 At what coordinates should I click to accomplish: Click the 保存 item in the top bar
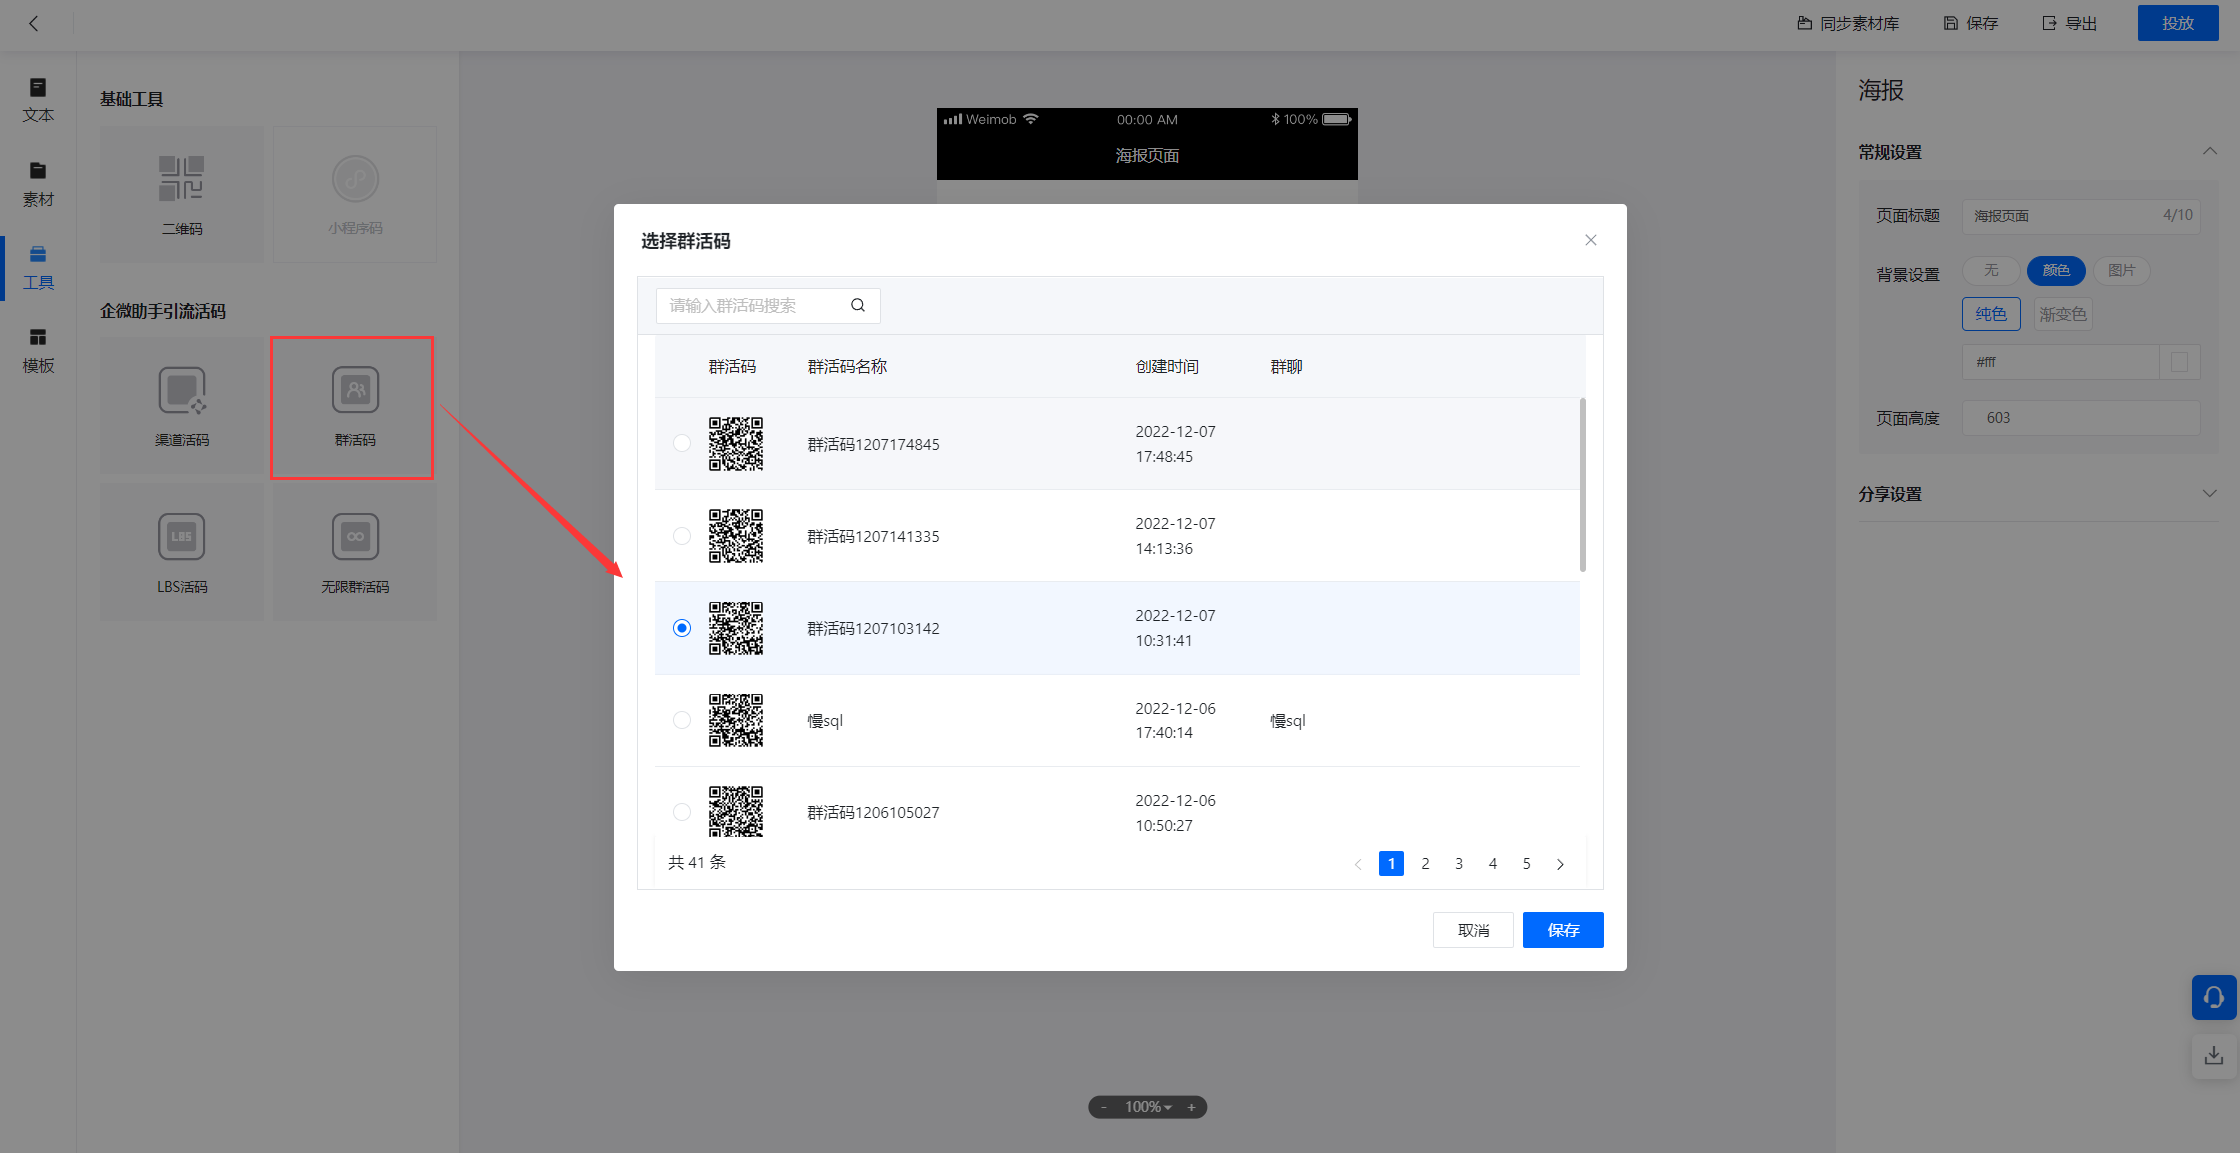(x=1970, y=23)
